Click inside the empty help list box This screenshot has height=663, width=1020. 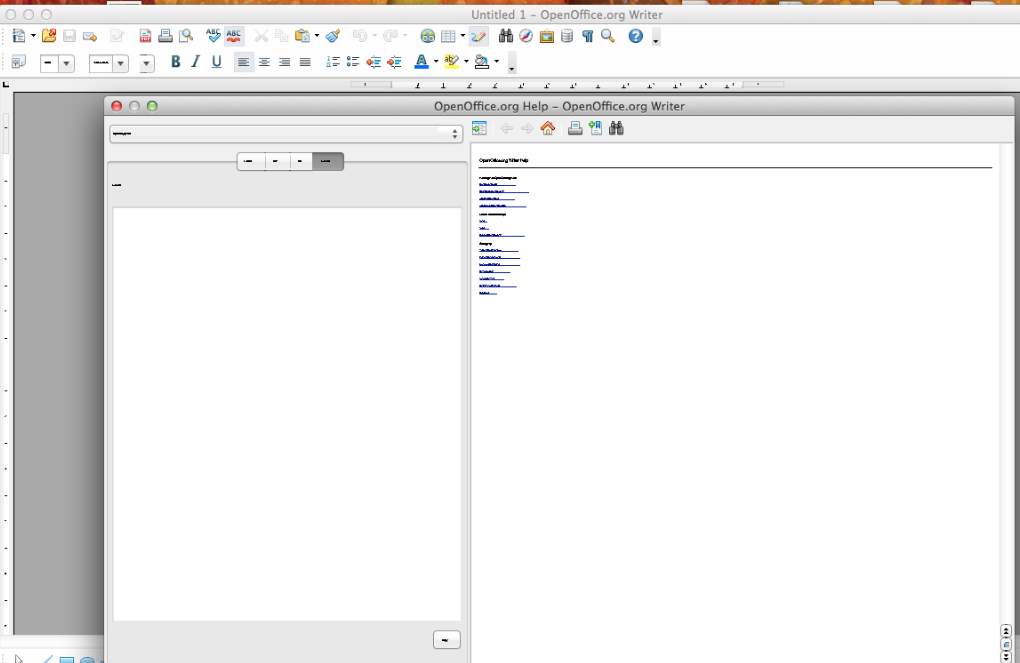[286, 410]
